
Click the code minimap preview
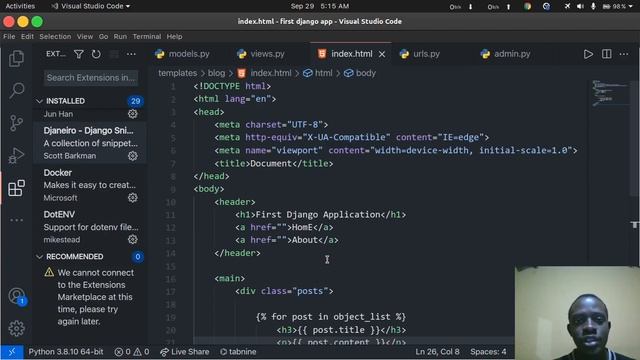611,93
